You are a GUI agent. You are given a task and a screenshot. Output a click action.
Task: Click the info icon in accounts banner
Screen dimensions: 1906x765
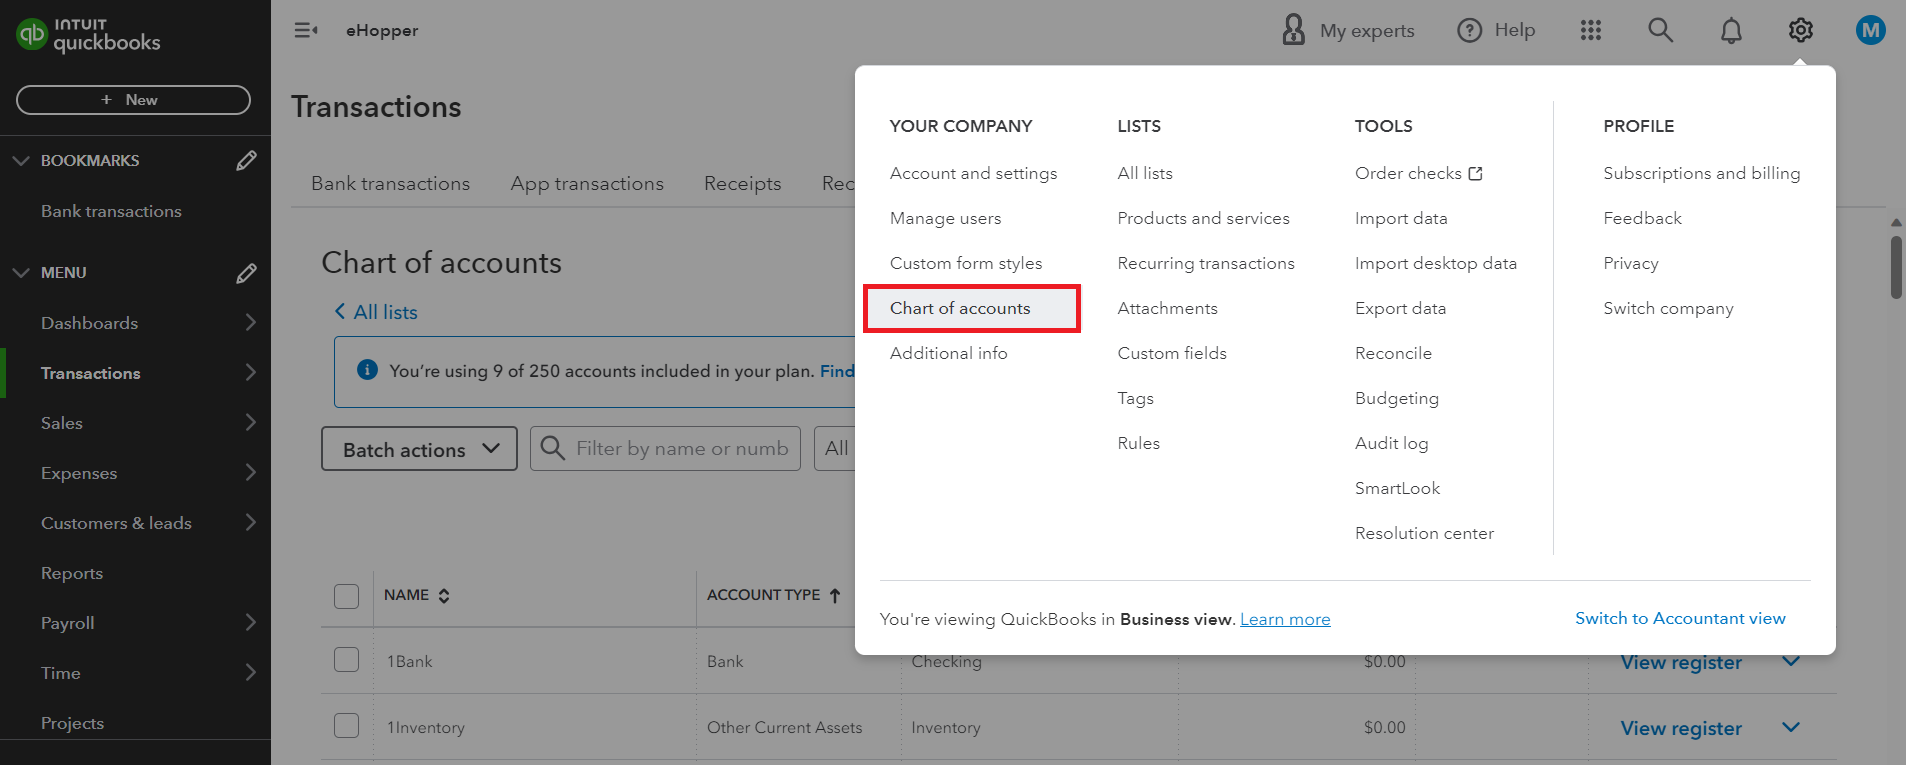click(x=367, y=370)
